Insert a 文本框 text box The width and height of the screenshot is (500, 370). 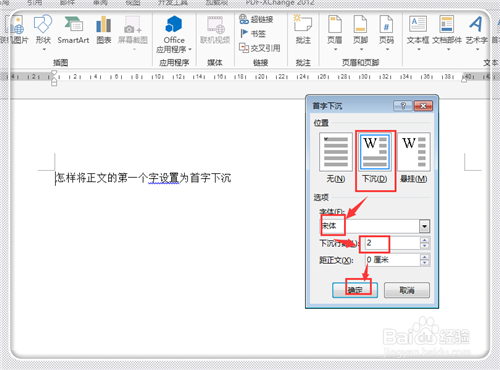[418, 33]
